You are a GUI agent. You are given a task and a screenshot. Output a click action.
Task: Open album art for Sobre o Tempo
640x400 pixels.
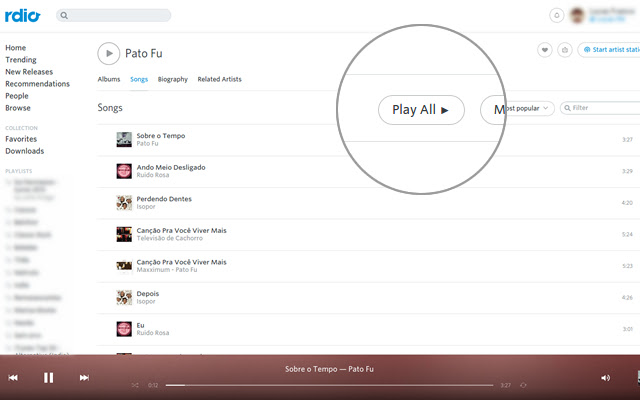click(x=124, y=140)
